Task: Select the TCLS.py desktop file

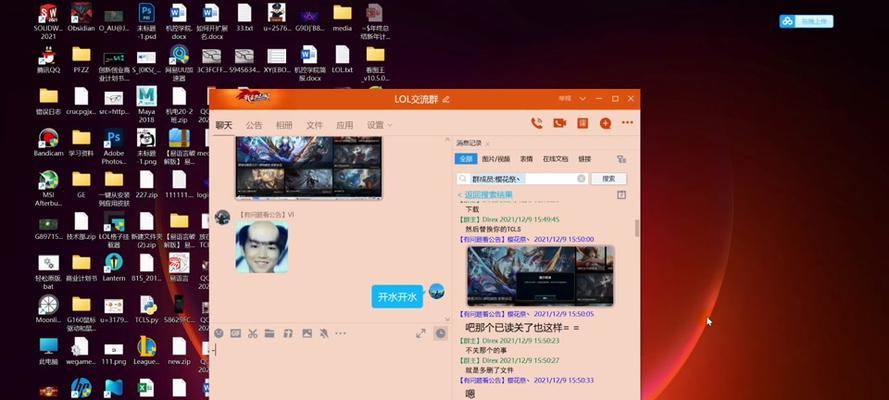Action: tap(146, 309)
